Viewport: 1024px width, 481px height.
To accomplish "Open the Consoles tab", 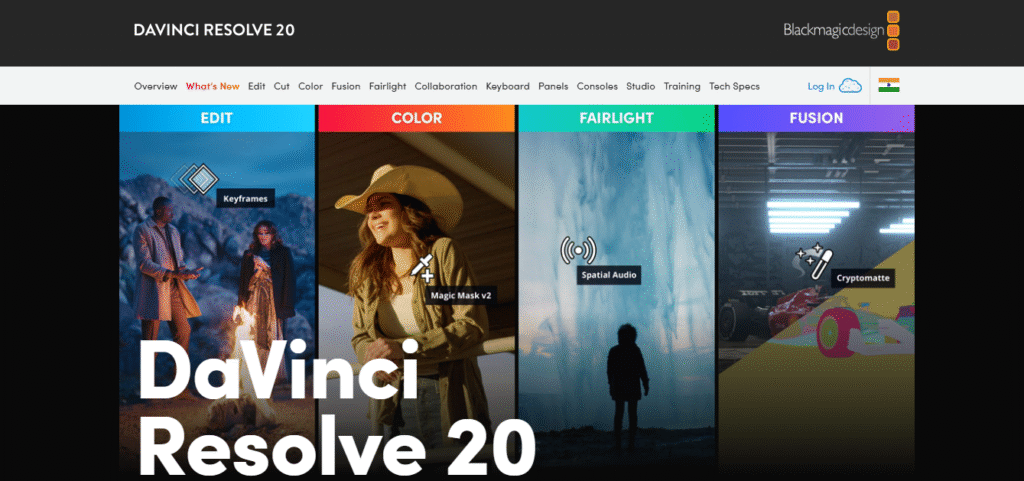I will click(597, 86).
